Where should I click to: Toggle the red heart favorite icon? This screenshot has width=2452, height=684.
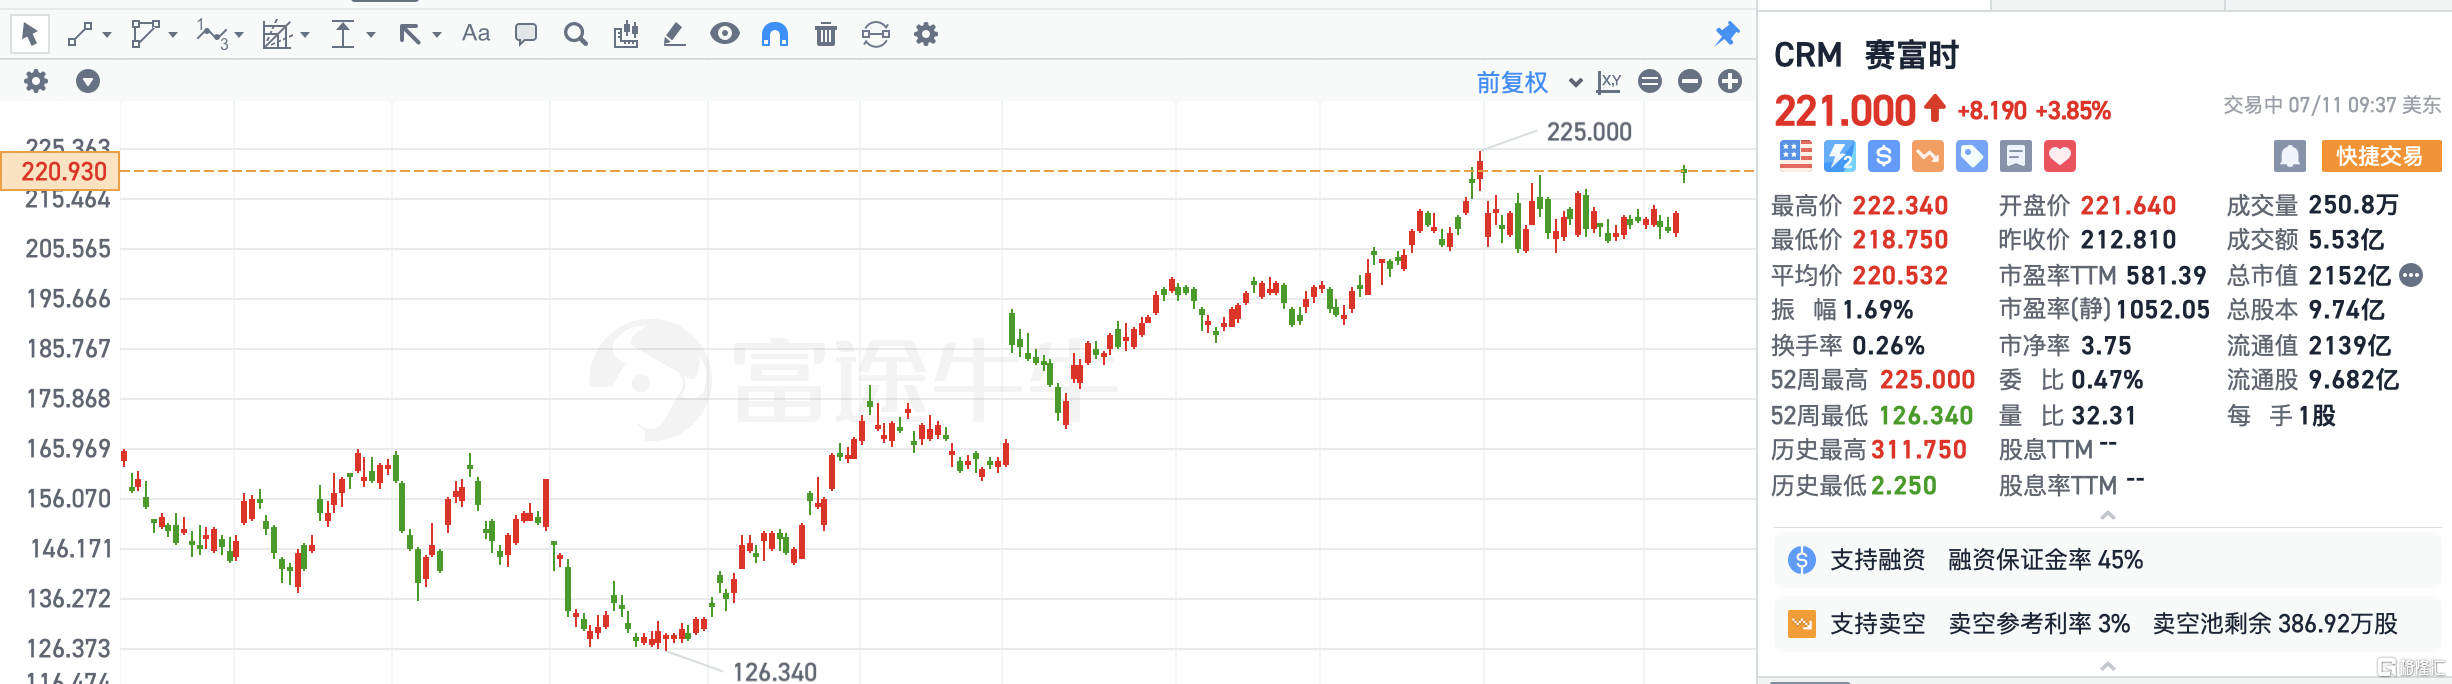[2060, 156]
